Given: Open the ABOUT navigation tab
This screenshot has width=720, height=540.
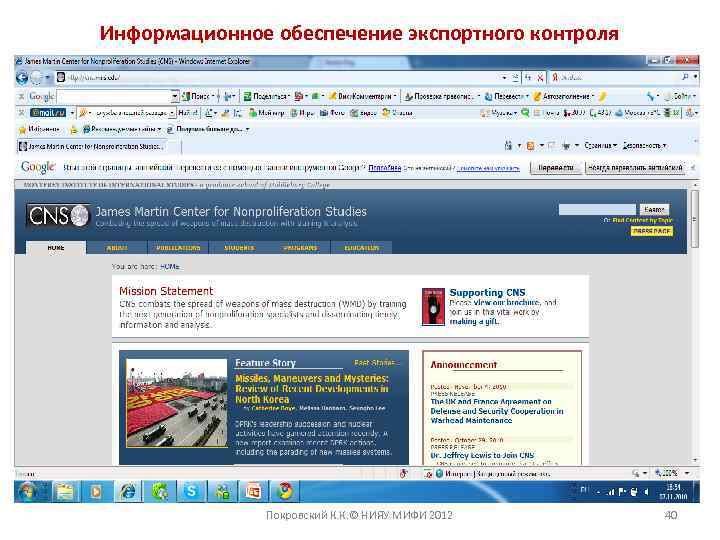Looking at the screenshot, I should coord(117,248).
